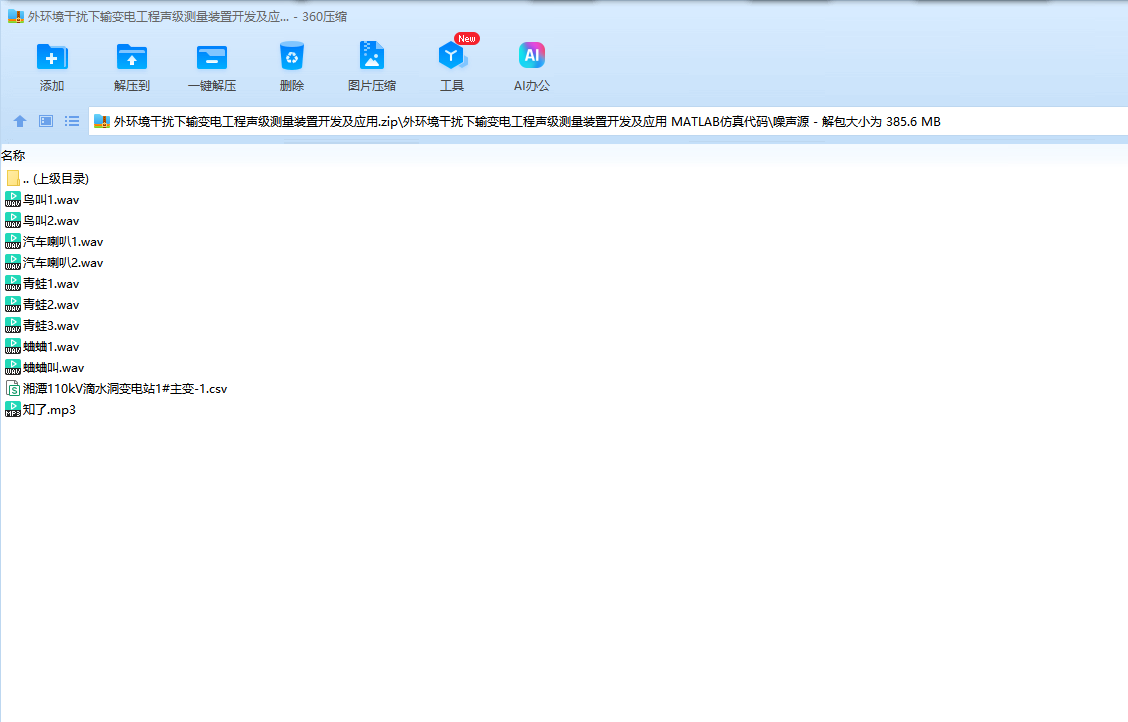Select file 鸟叫2.wav
Screen dimensions: 1128x722
42,221
